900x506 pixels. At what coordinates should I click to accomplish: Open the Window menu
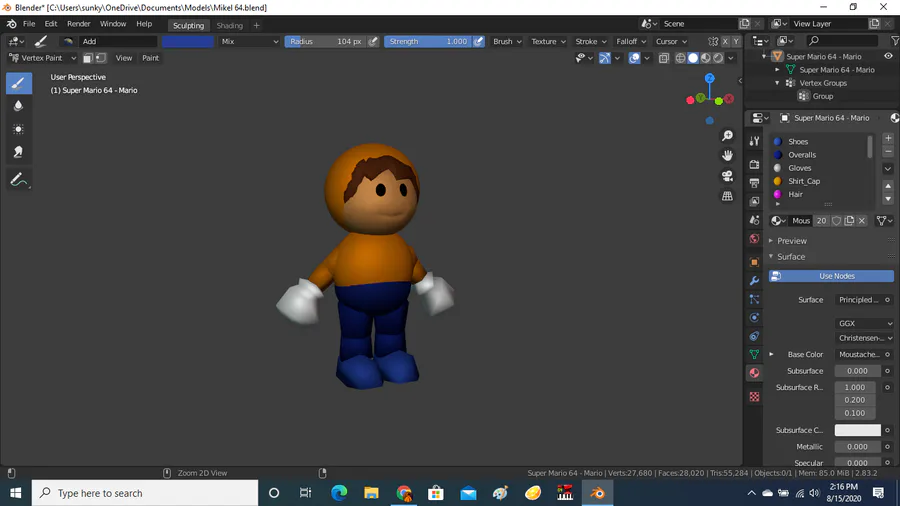coord(112,24)
